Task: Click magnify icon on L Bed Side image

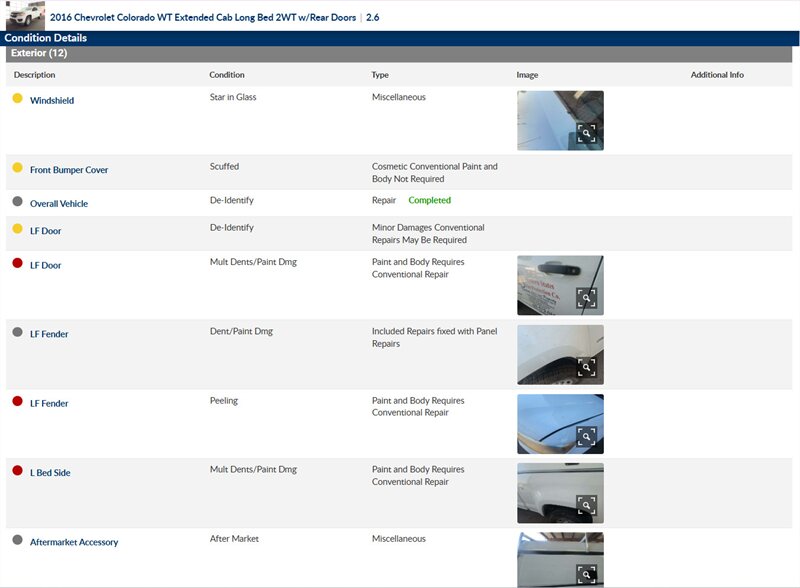Action: 587,505
